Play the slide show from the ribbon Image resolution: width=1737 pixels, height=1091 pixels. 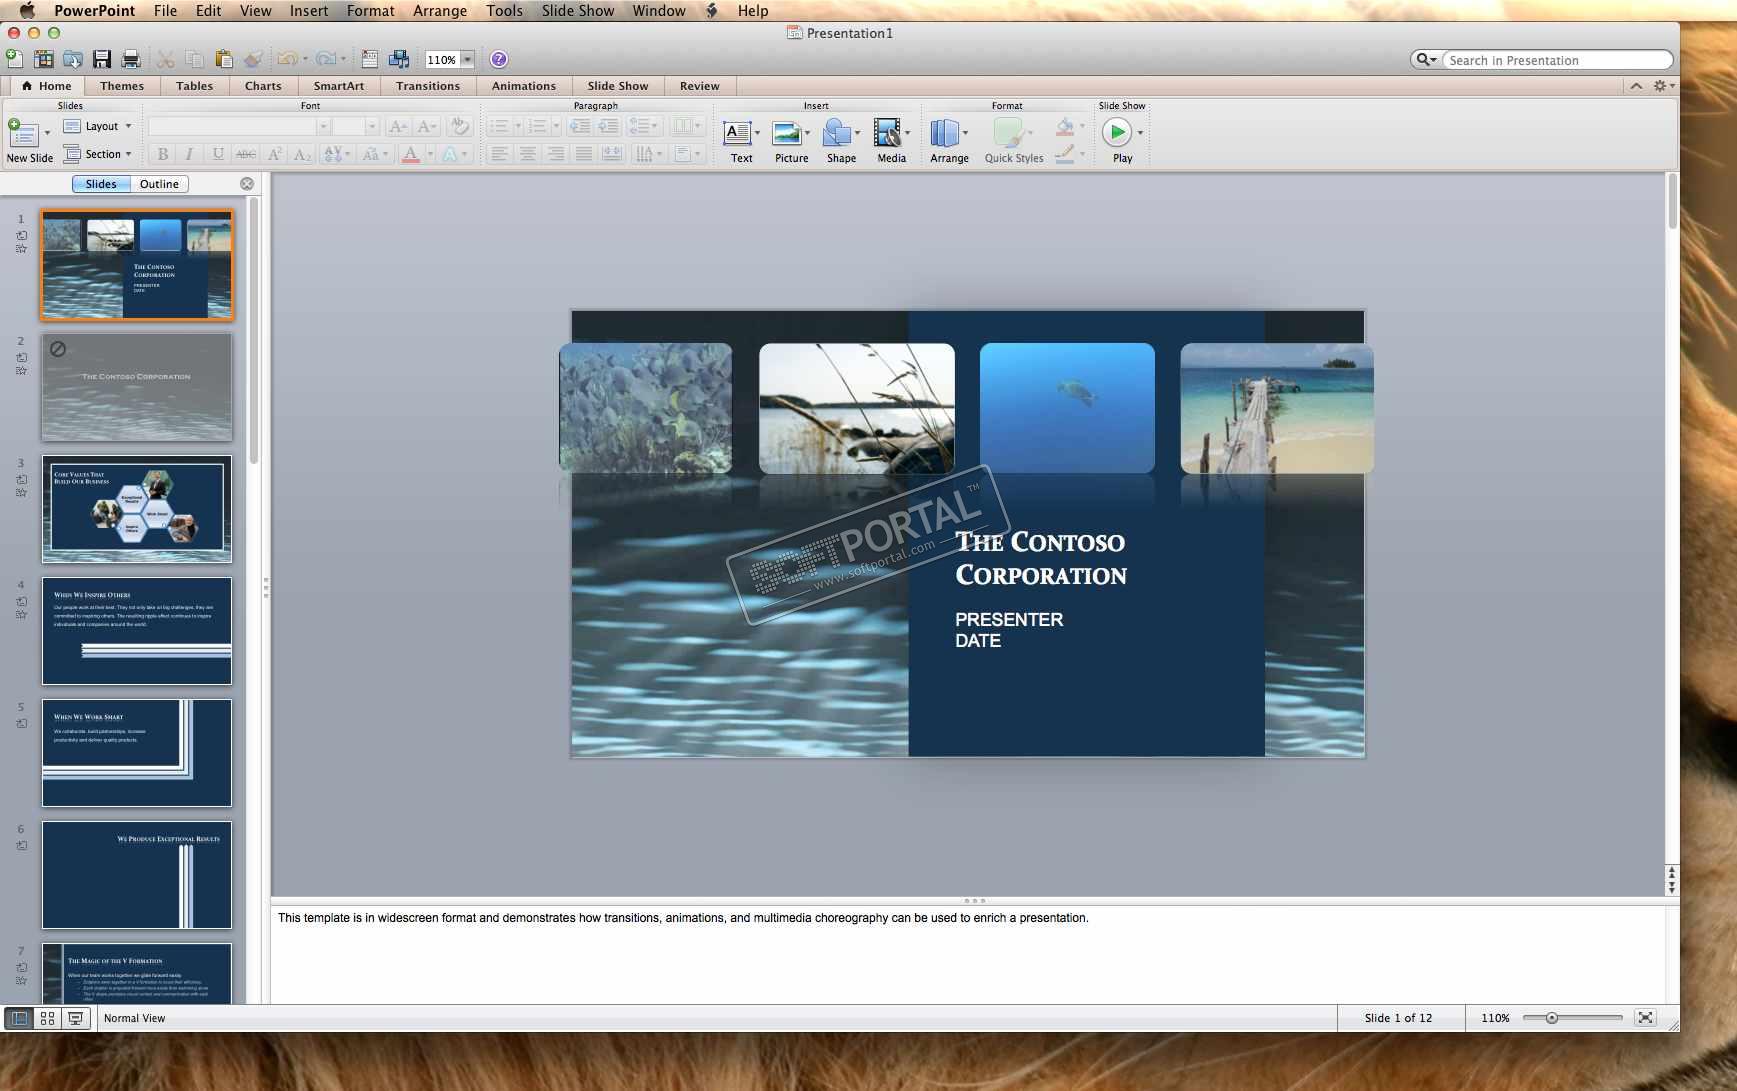(1117, 133)
